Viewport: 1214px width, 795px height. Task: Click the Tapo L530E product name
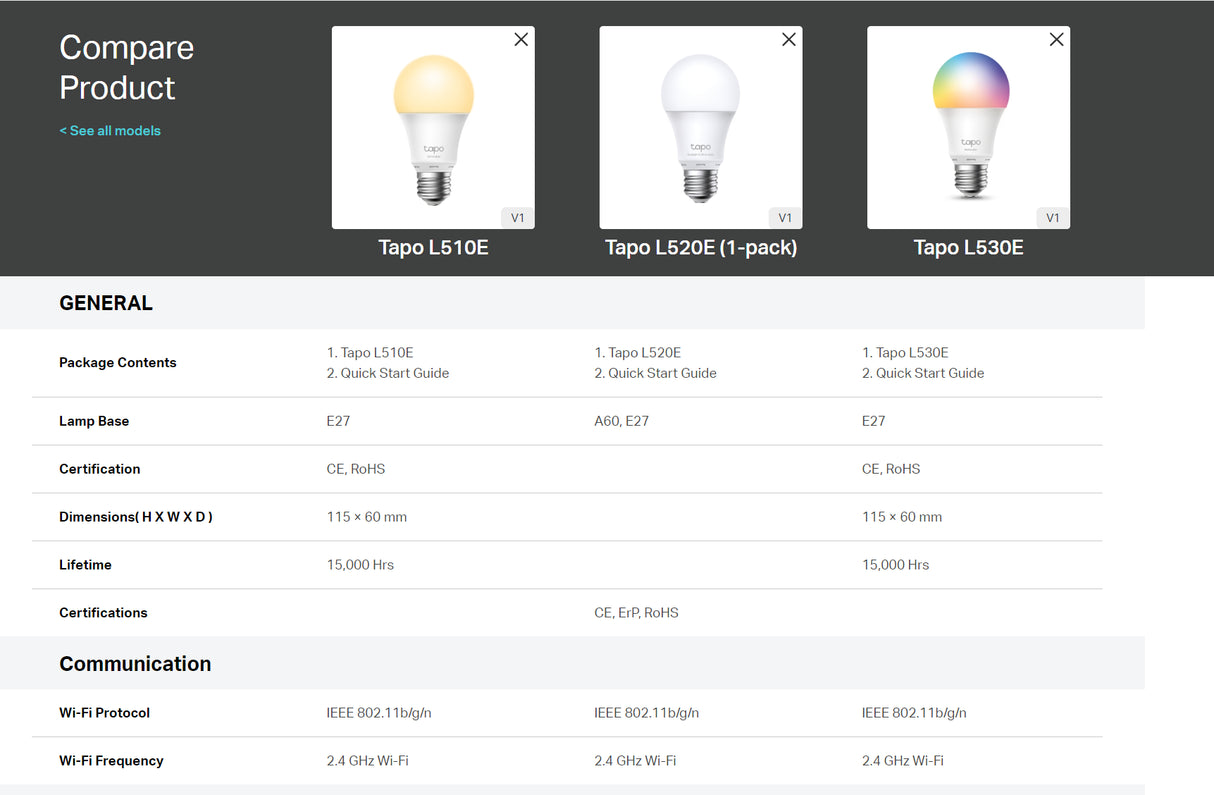coord(968,247)
